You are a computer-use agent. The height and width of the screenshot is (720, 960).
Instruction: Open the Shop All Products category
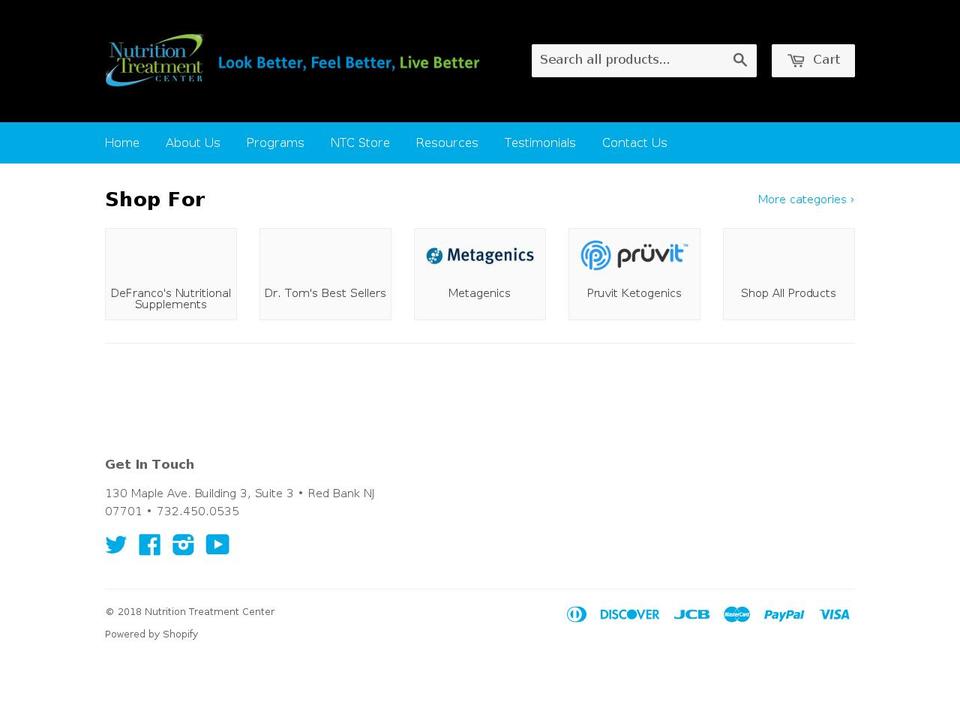(x=789, y=274)
